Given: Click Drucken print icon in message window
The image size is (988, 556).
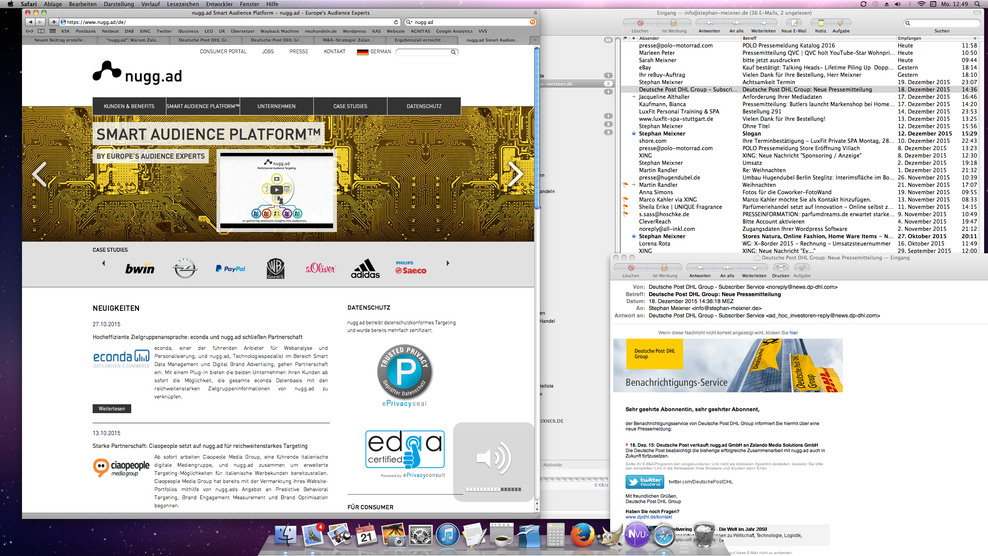Looking at the screenshot, I should click(x=780, y=268).
